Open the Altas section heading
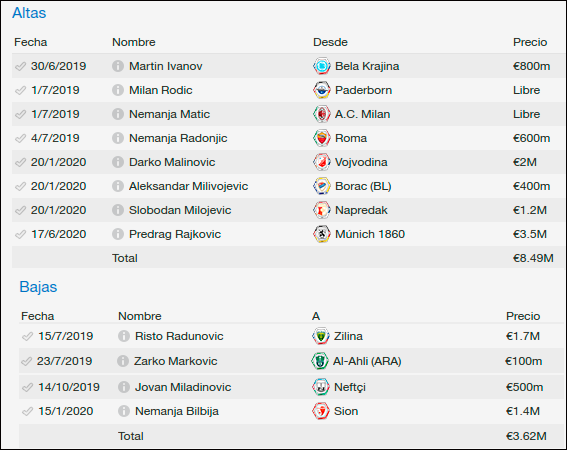 29,13
